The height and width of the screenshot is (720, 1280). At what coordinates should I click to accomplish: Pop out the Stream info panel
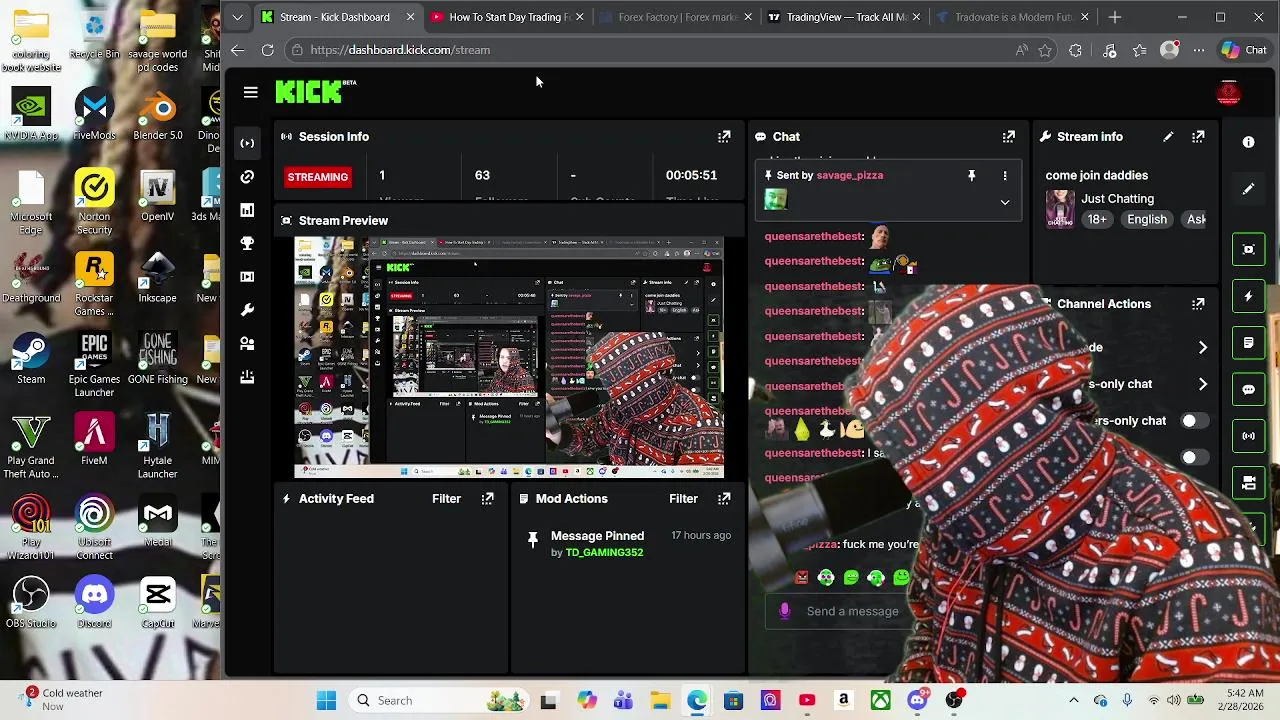[x=1198, y=136]
